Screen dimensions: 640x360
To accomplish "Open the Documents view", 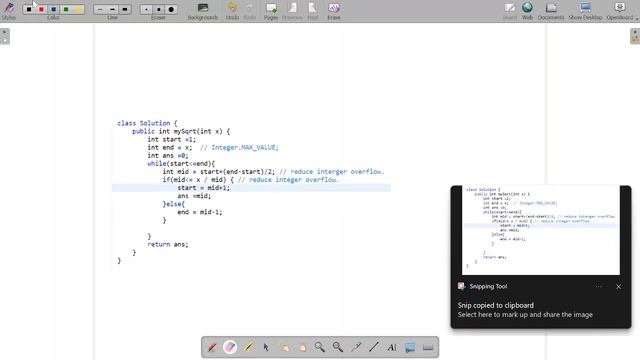I will point(551,11).
